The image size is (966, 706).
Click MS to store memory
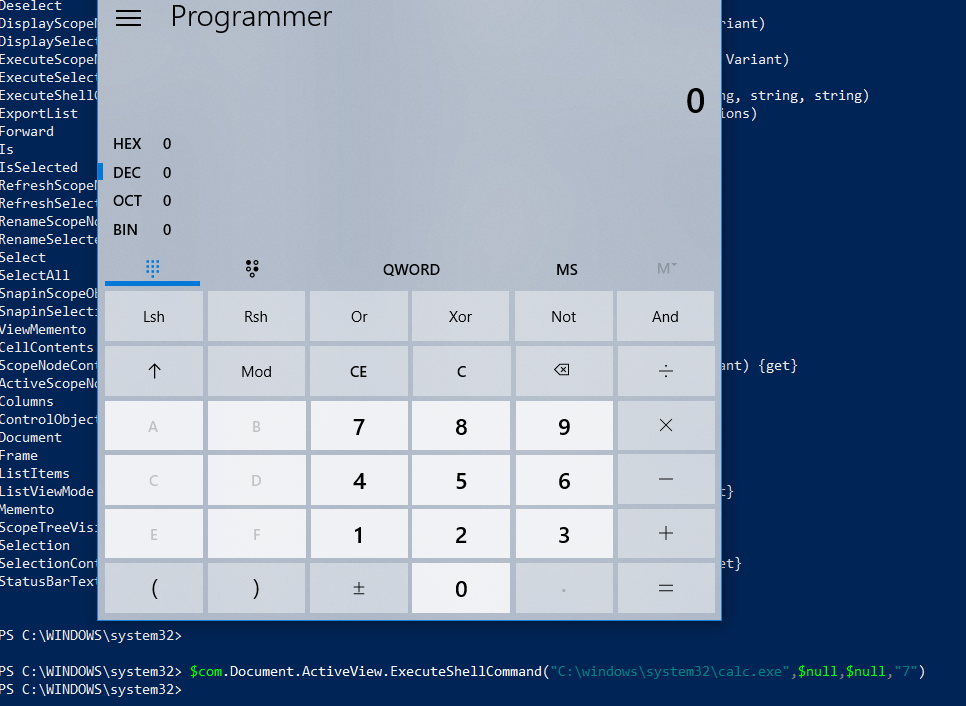coord(566,269)
